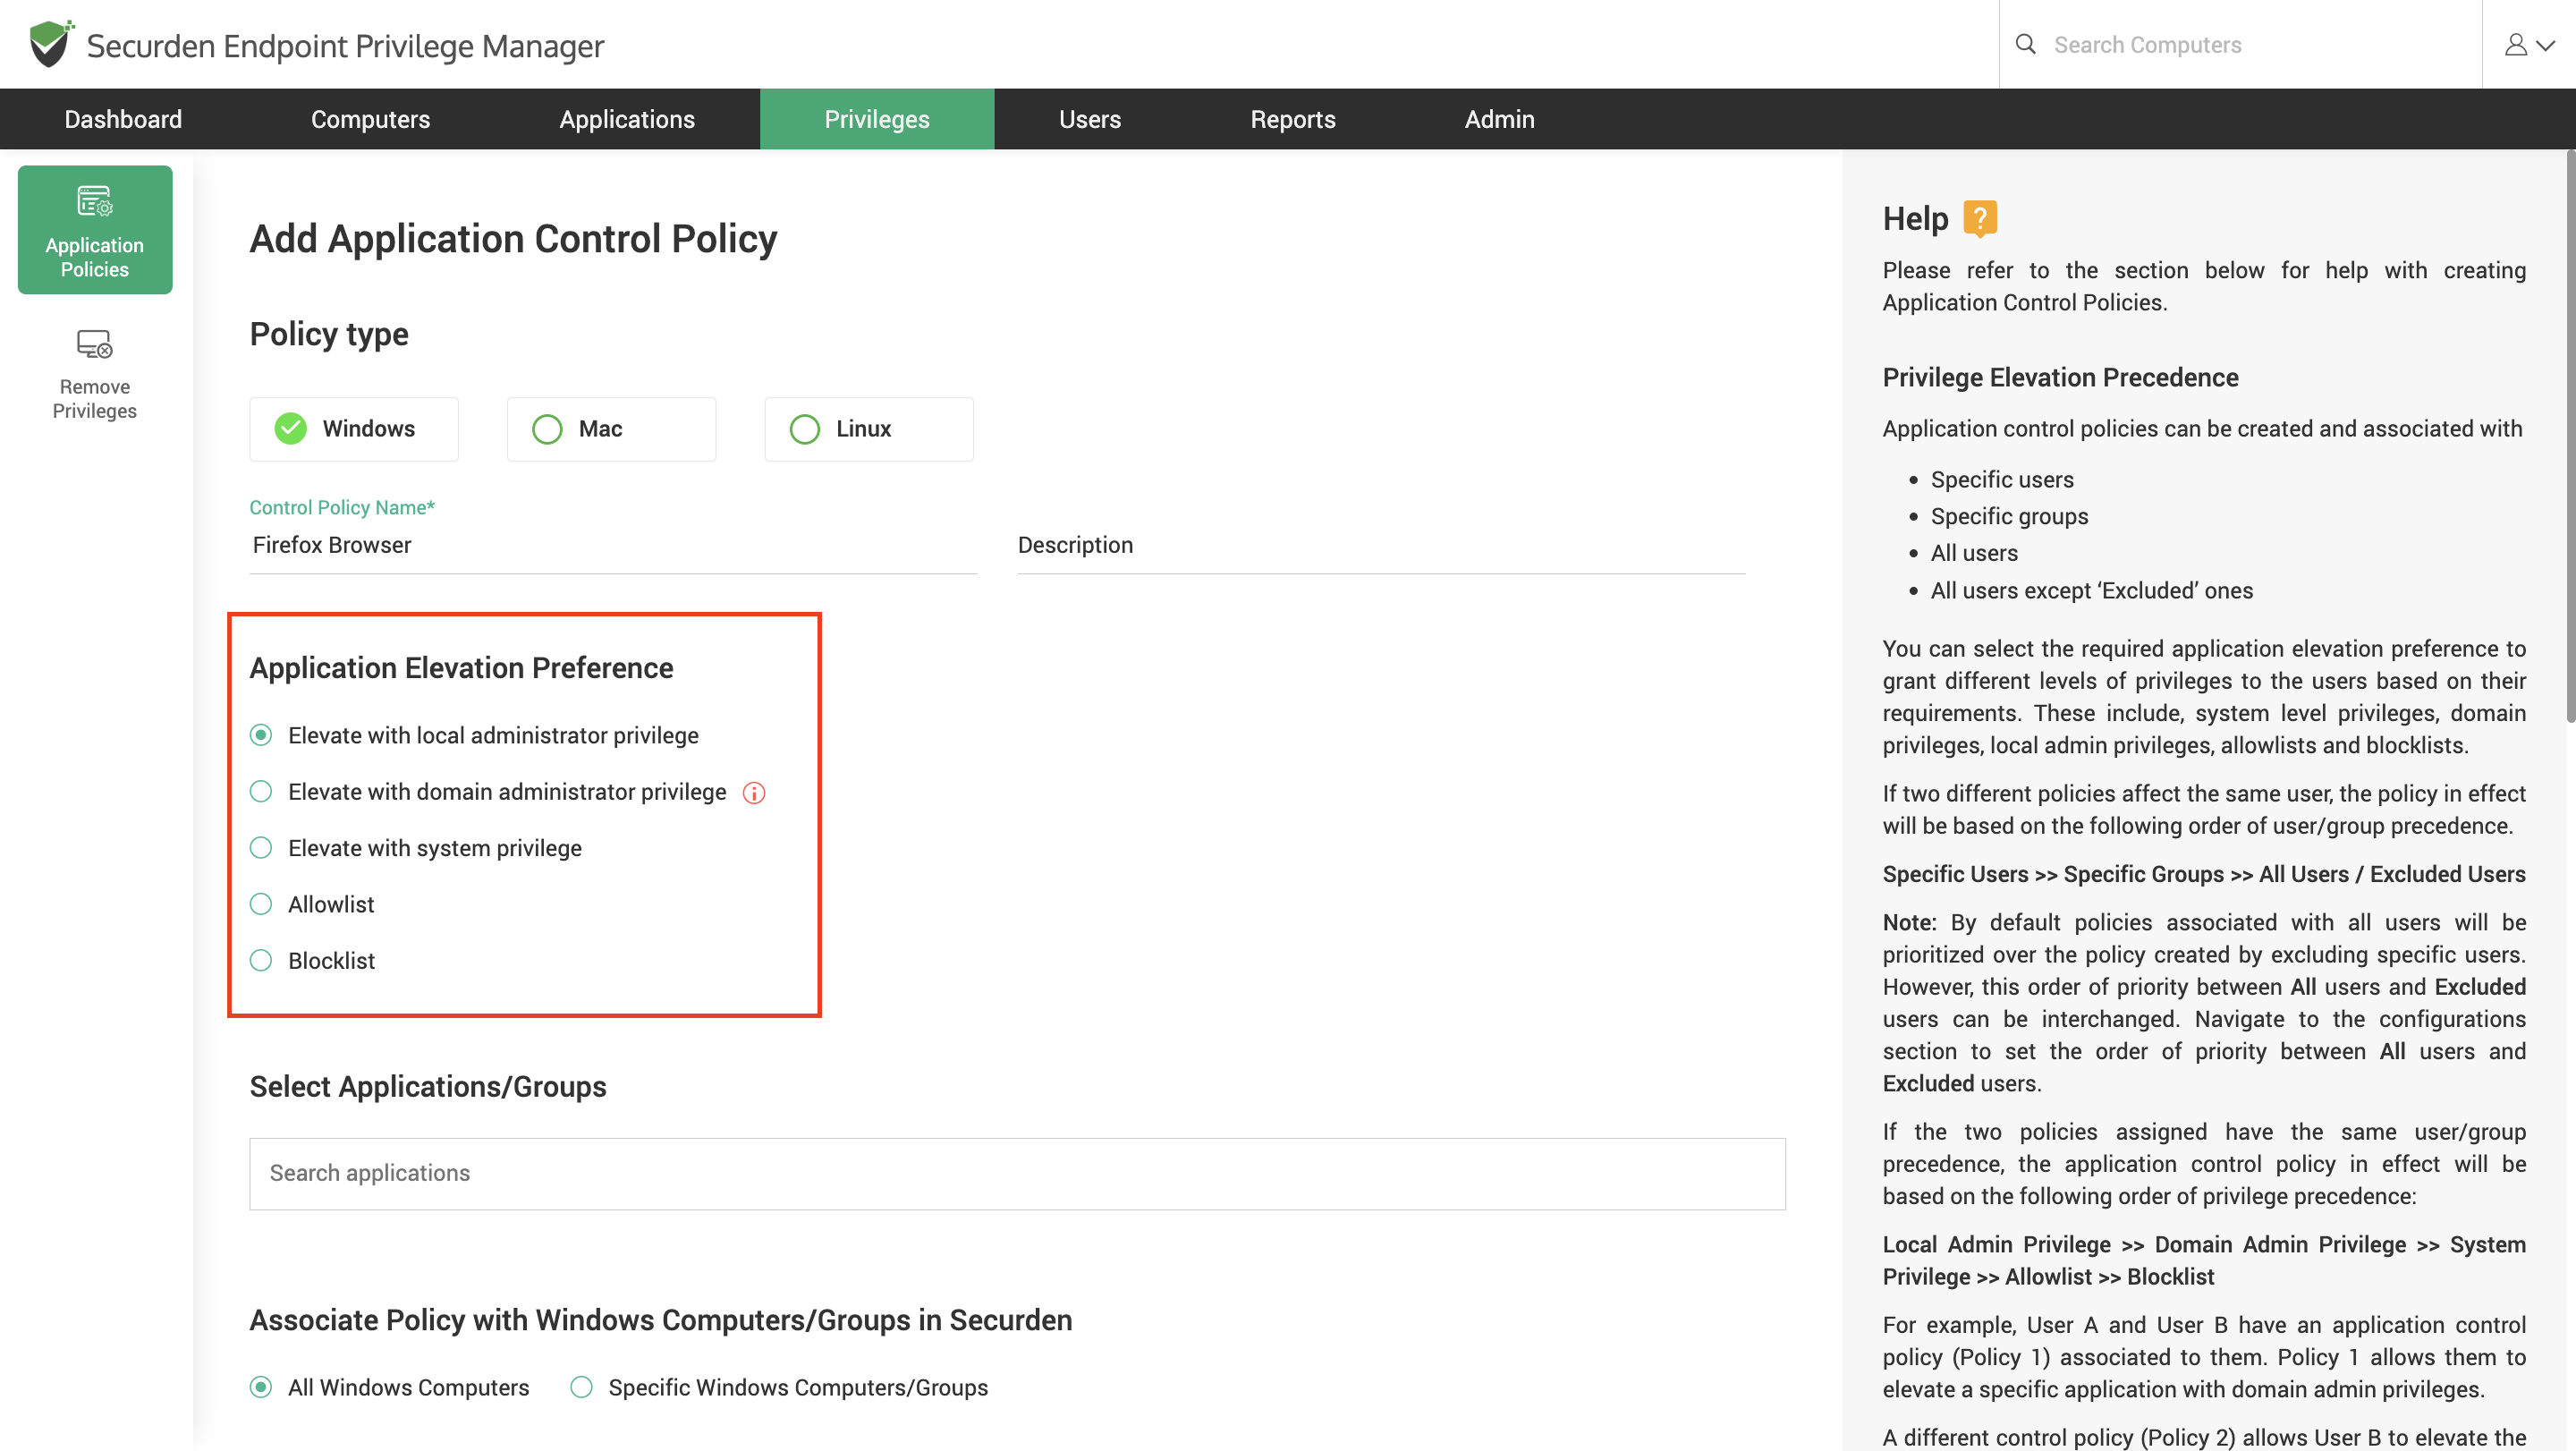Screen dimensions: 2576x1451
Task: Click the search magnifier icon
Action: coord(2026,44)
